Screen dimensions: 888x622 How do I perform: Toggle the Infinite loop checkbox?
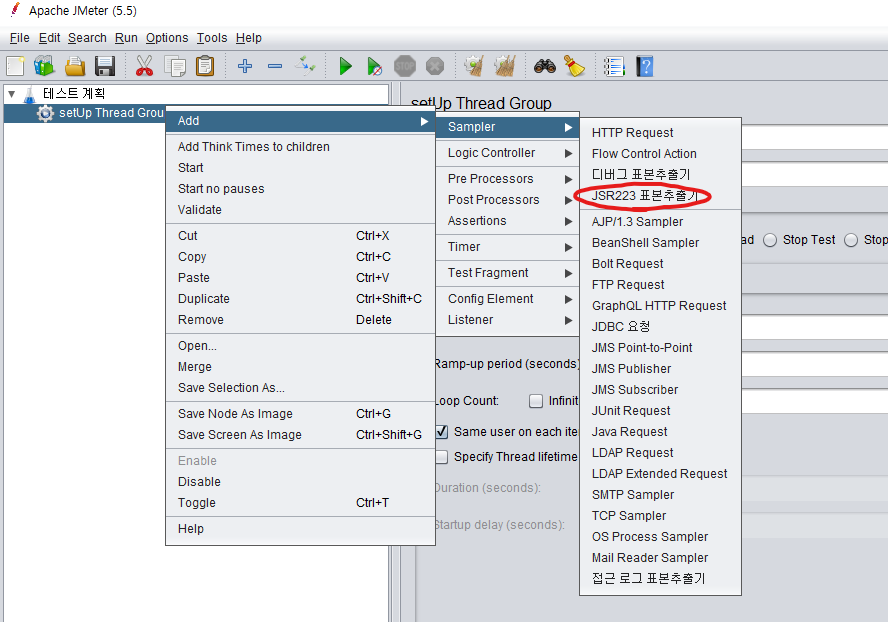click(535, 401)
